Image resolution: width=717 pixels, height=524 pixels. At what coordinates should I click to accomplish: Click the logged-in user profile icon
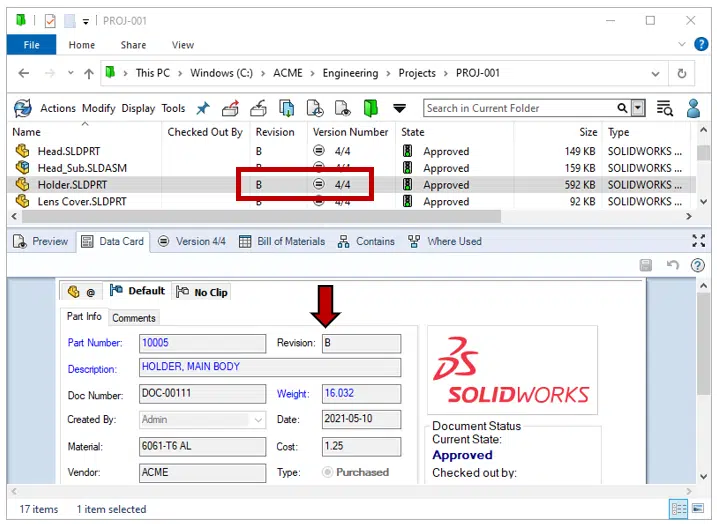[x=693, y=108]
